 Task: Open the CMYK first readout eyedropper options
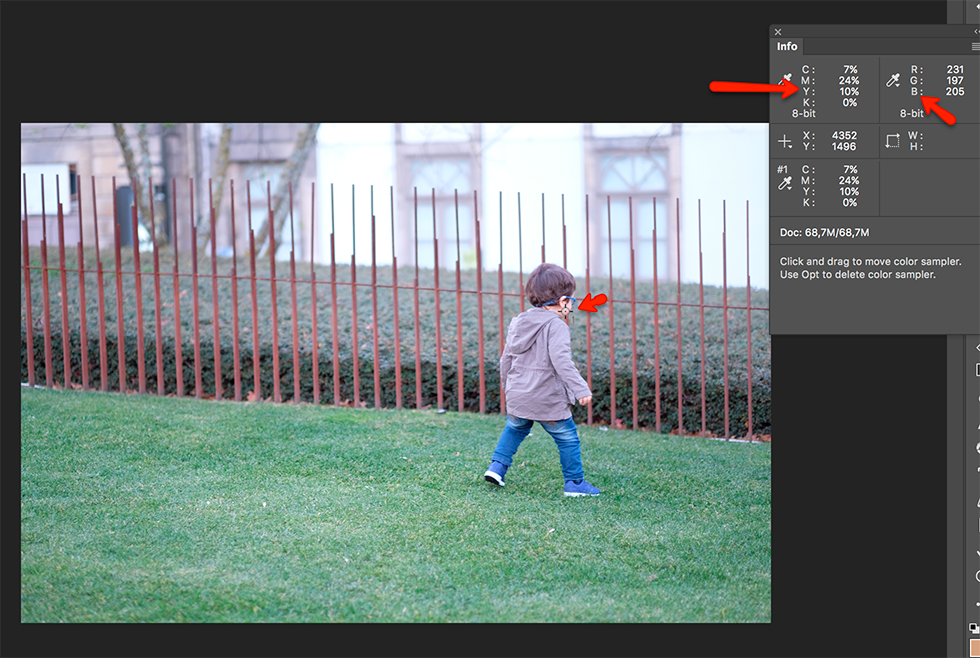click(x=787, y=81)
